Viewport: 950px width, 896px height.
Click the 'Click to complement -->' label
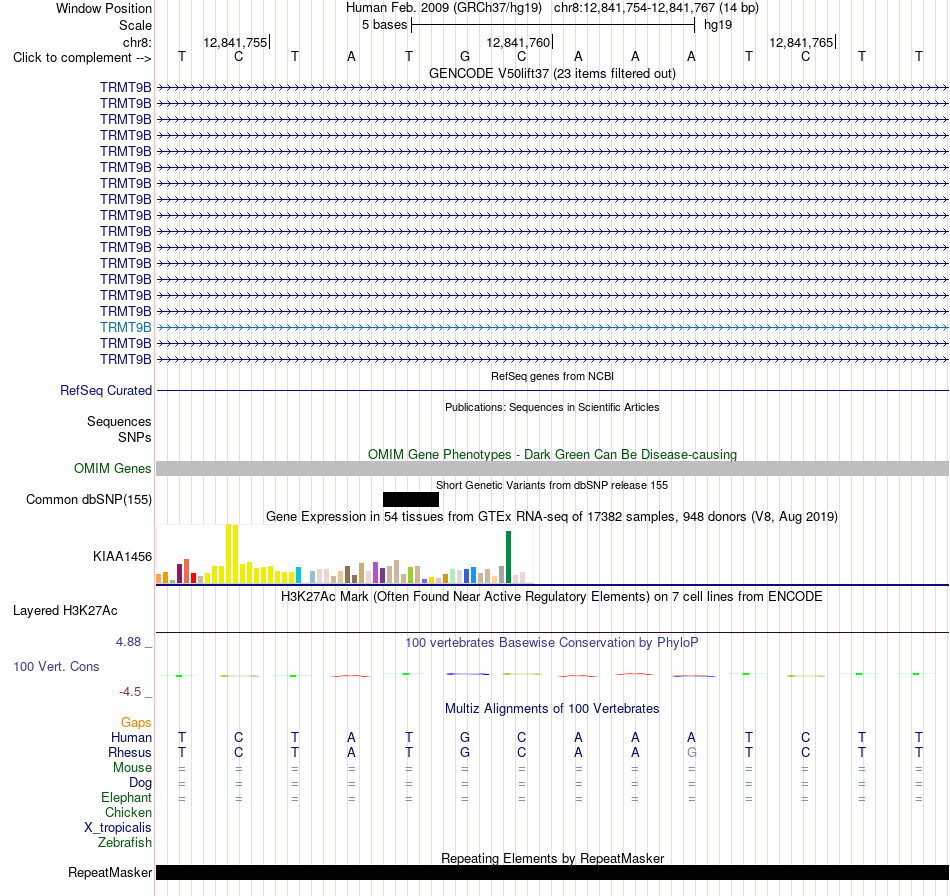point(82,58)
